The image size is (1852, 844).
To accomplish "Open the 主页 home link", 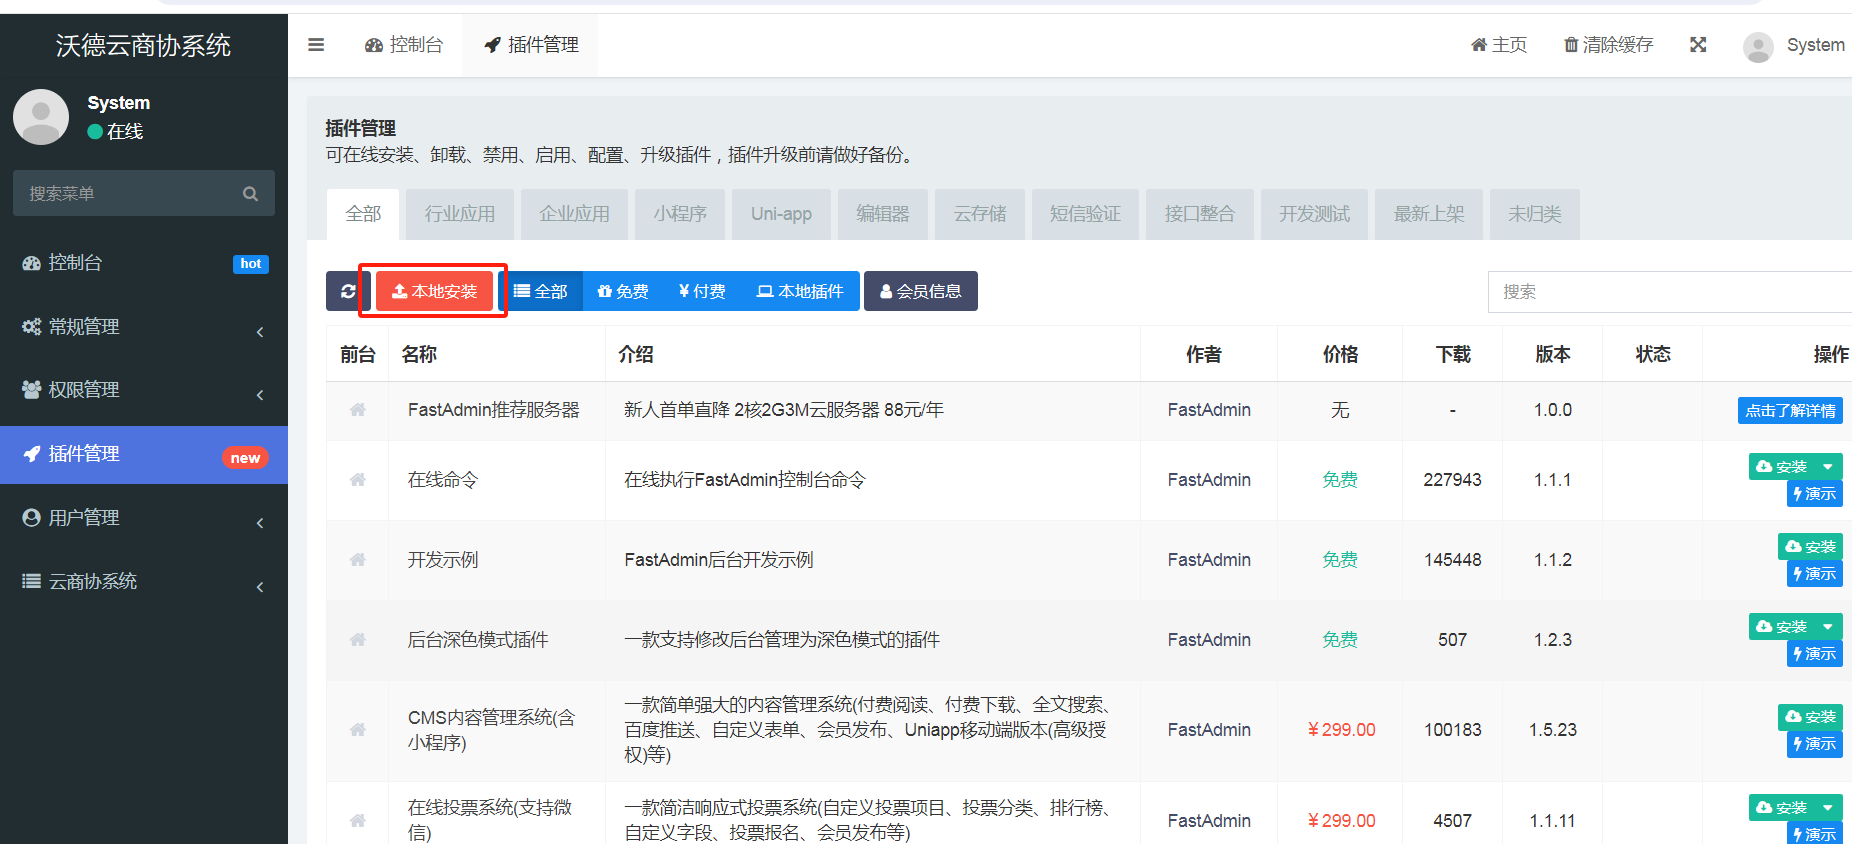I will click(1499, 45).
